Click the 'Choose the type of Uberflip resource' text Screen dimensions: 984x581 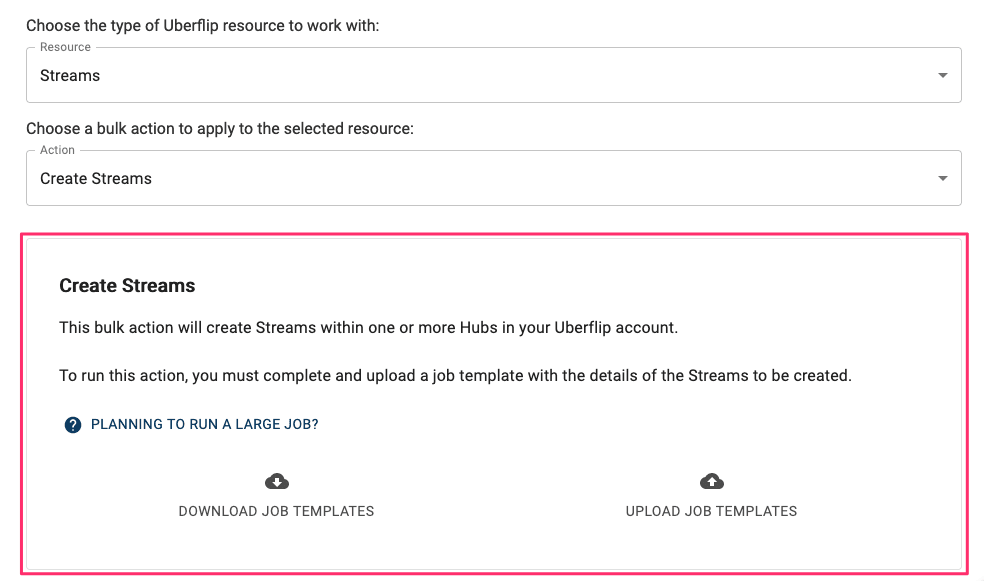click(203, 26)
